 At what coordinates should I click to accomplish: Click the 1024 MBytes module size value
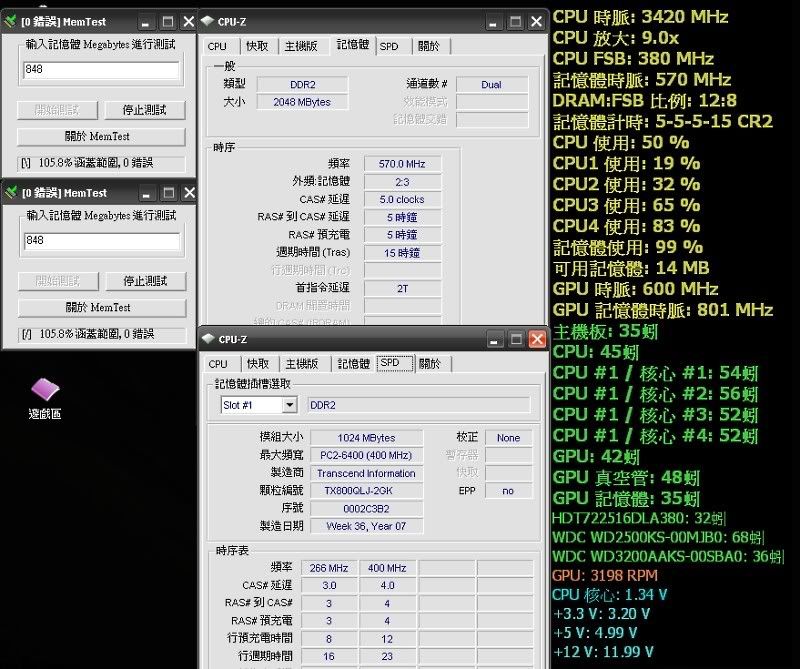click(x=366, y=438)
